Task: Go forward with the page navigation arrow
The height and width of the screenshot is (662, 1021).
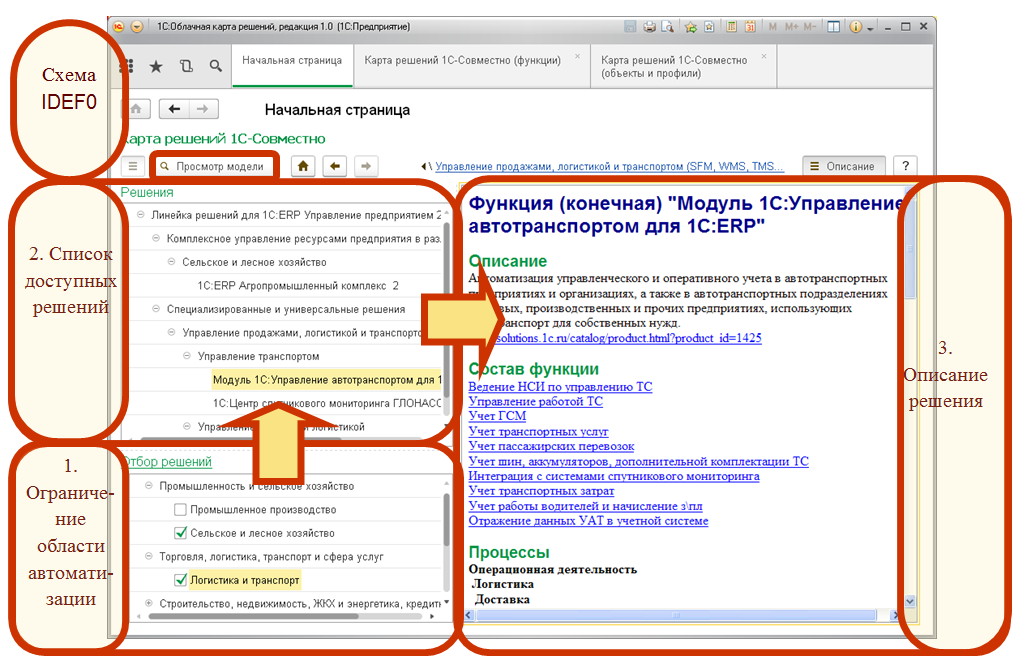Action: pos(203,109)
